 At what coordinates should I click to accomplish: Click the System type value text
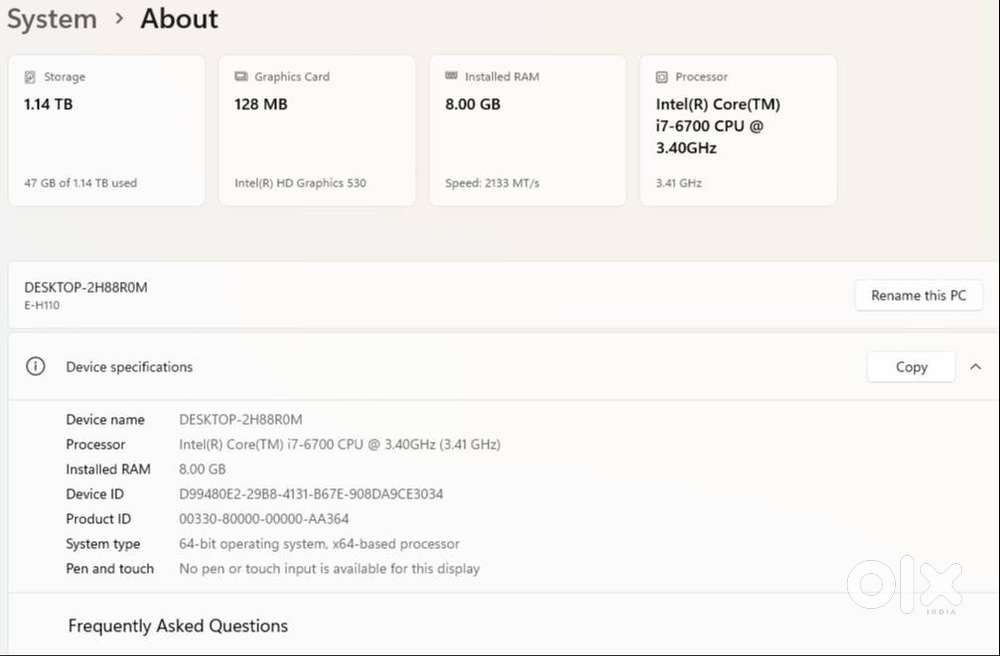pyautogui.click(x=319, y=544)
